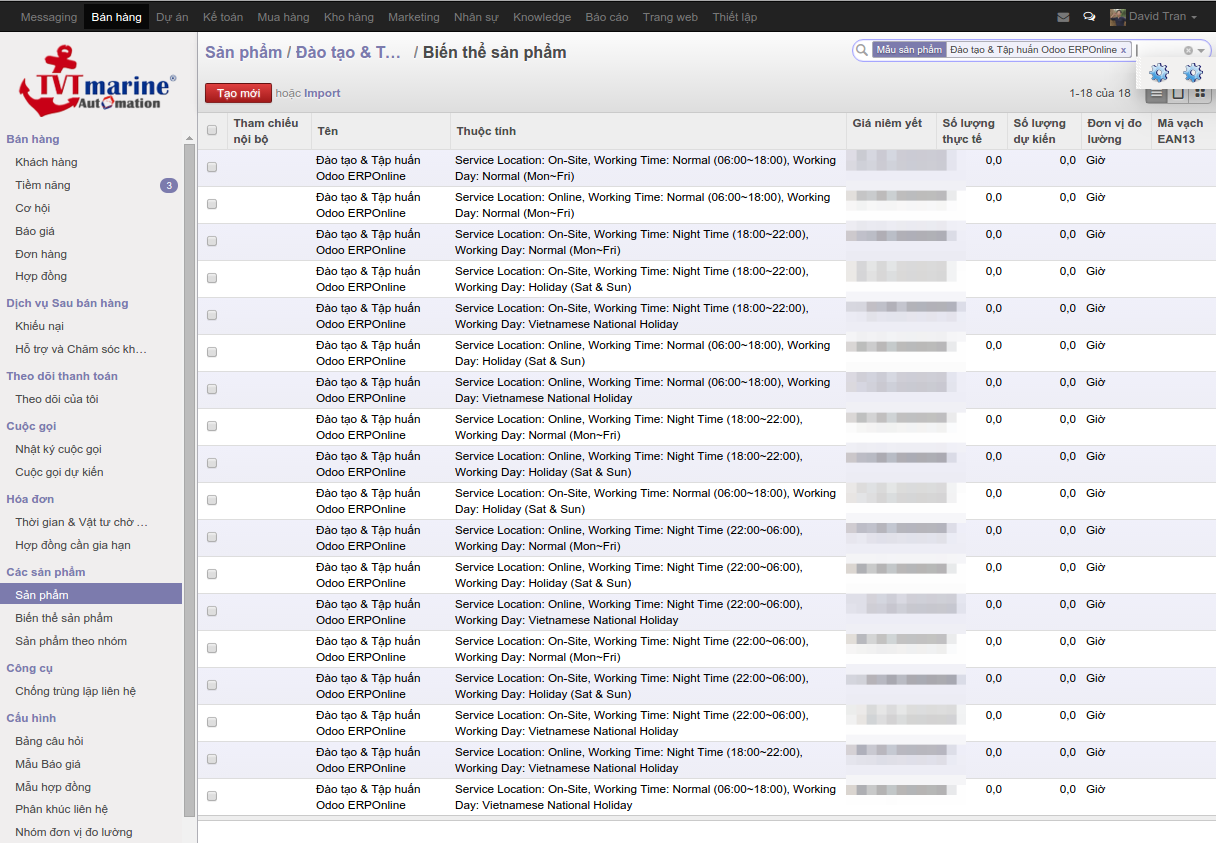1216x843 pixels.
Task: Open Khách hàng in the sidebar
Action: (x=46, y=162)
